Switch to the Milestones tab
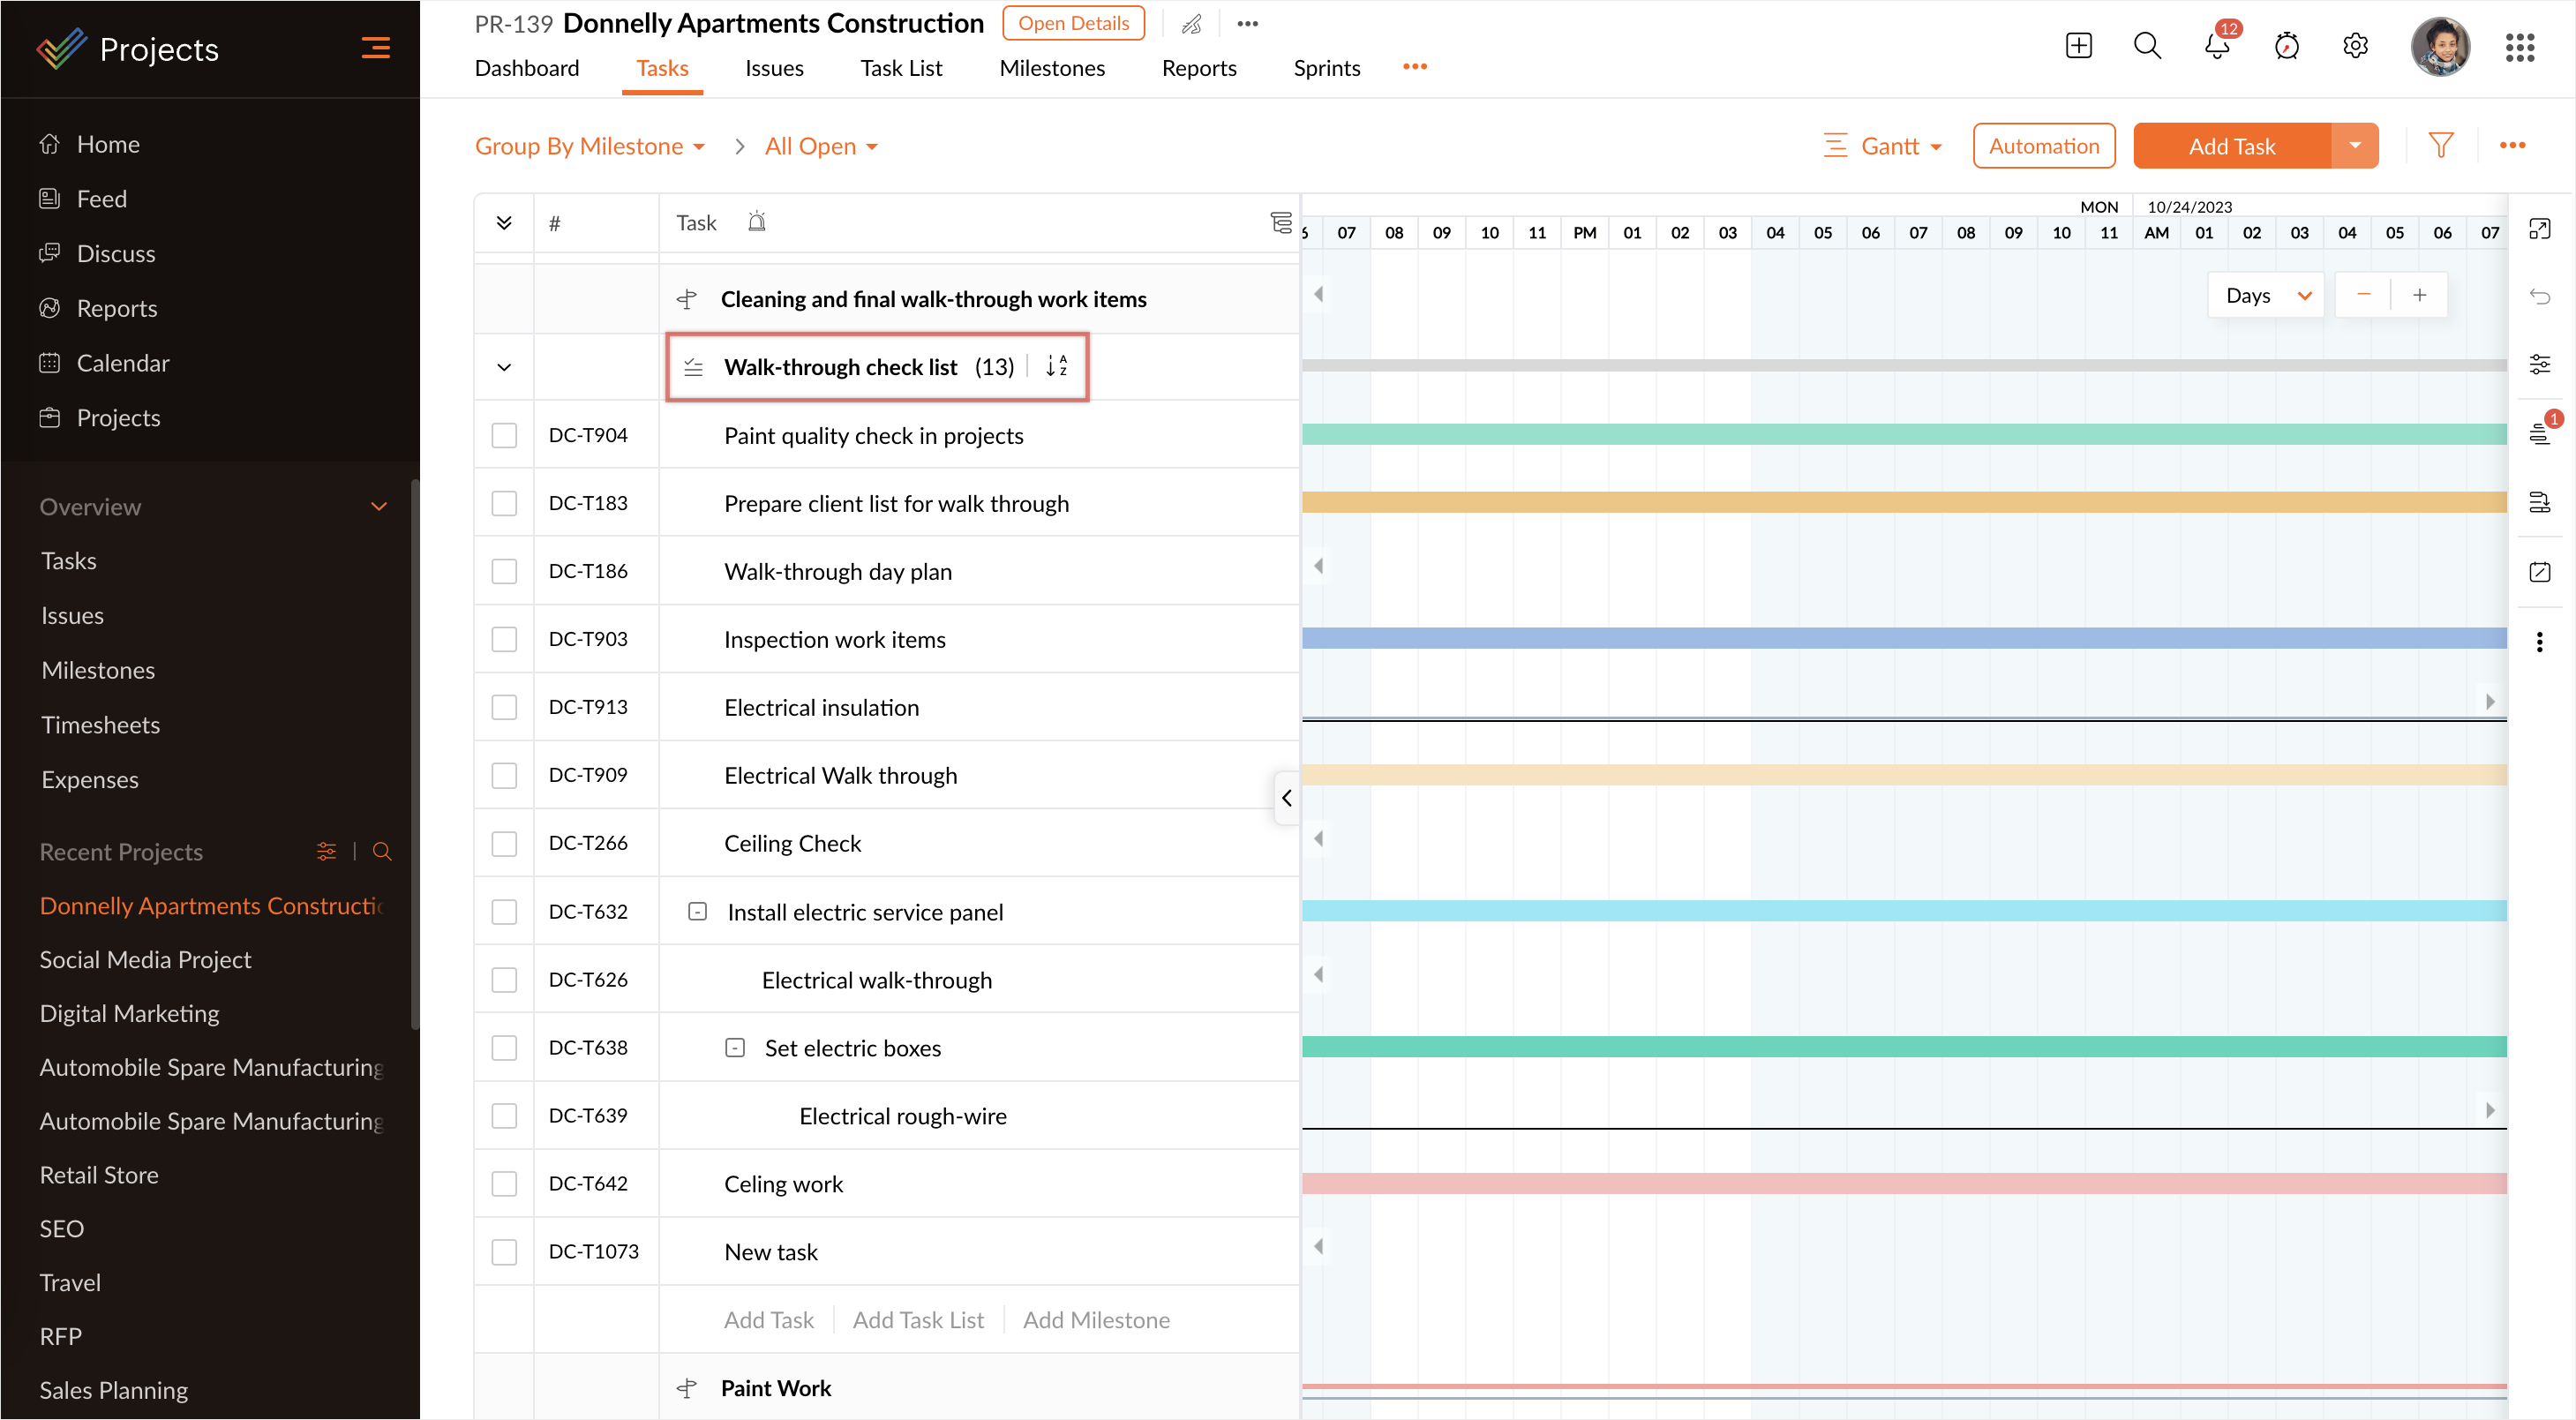 click(x=1051, y=68)
